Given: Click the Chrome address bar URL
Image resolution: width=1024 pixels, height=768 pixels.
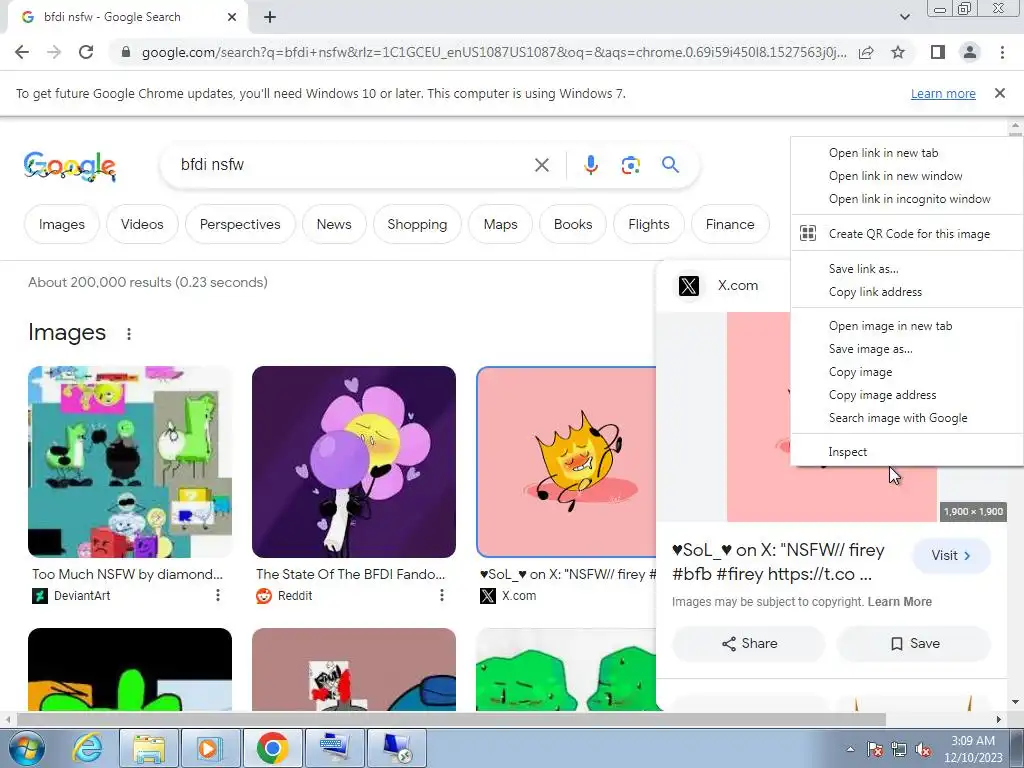Looking at the screenshot, I should [493, 52].
